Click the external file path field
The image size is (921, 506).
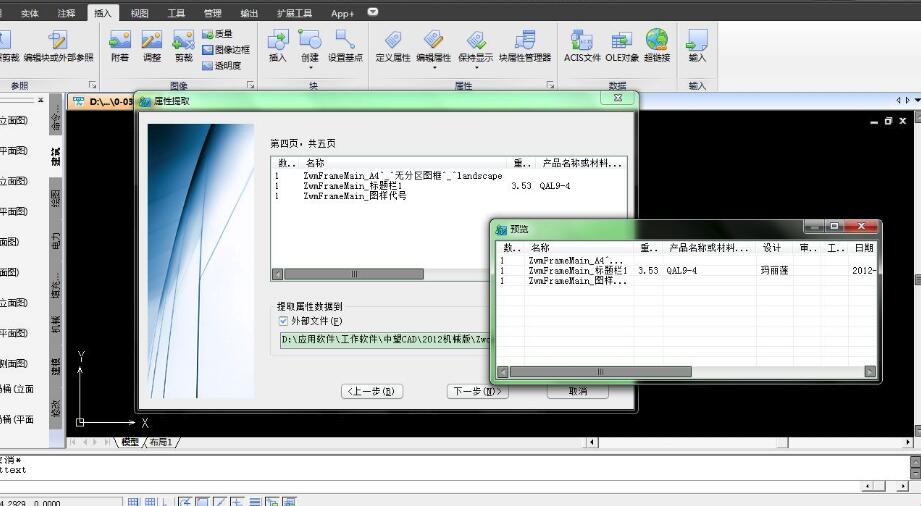click(x=385, y=339)
